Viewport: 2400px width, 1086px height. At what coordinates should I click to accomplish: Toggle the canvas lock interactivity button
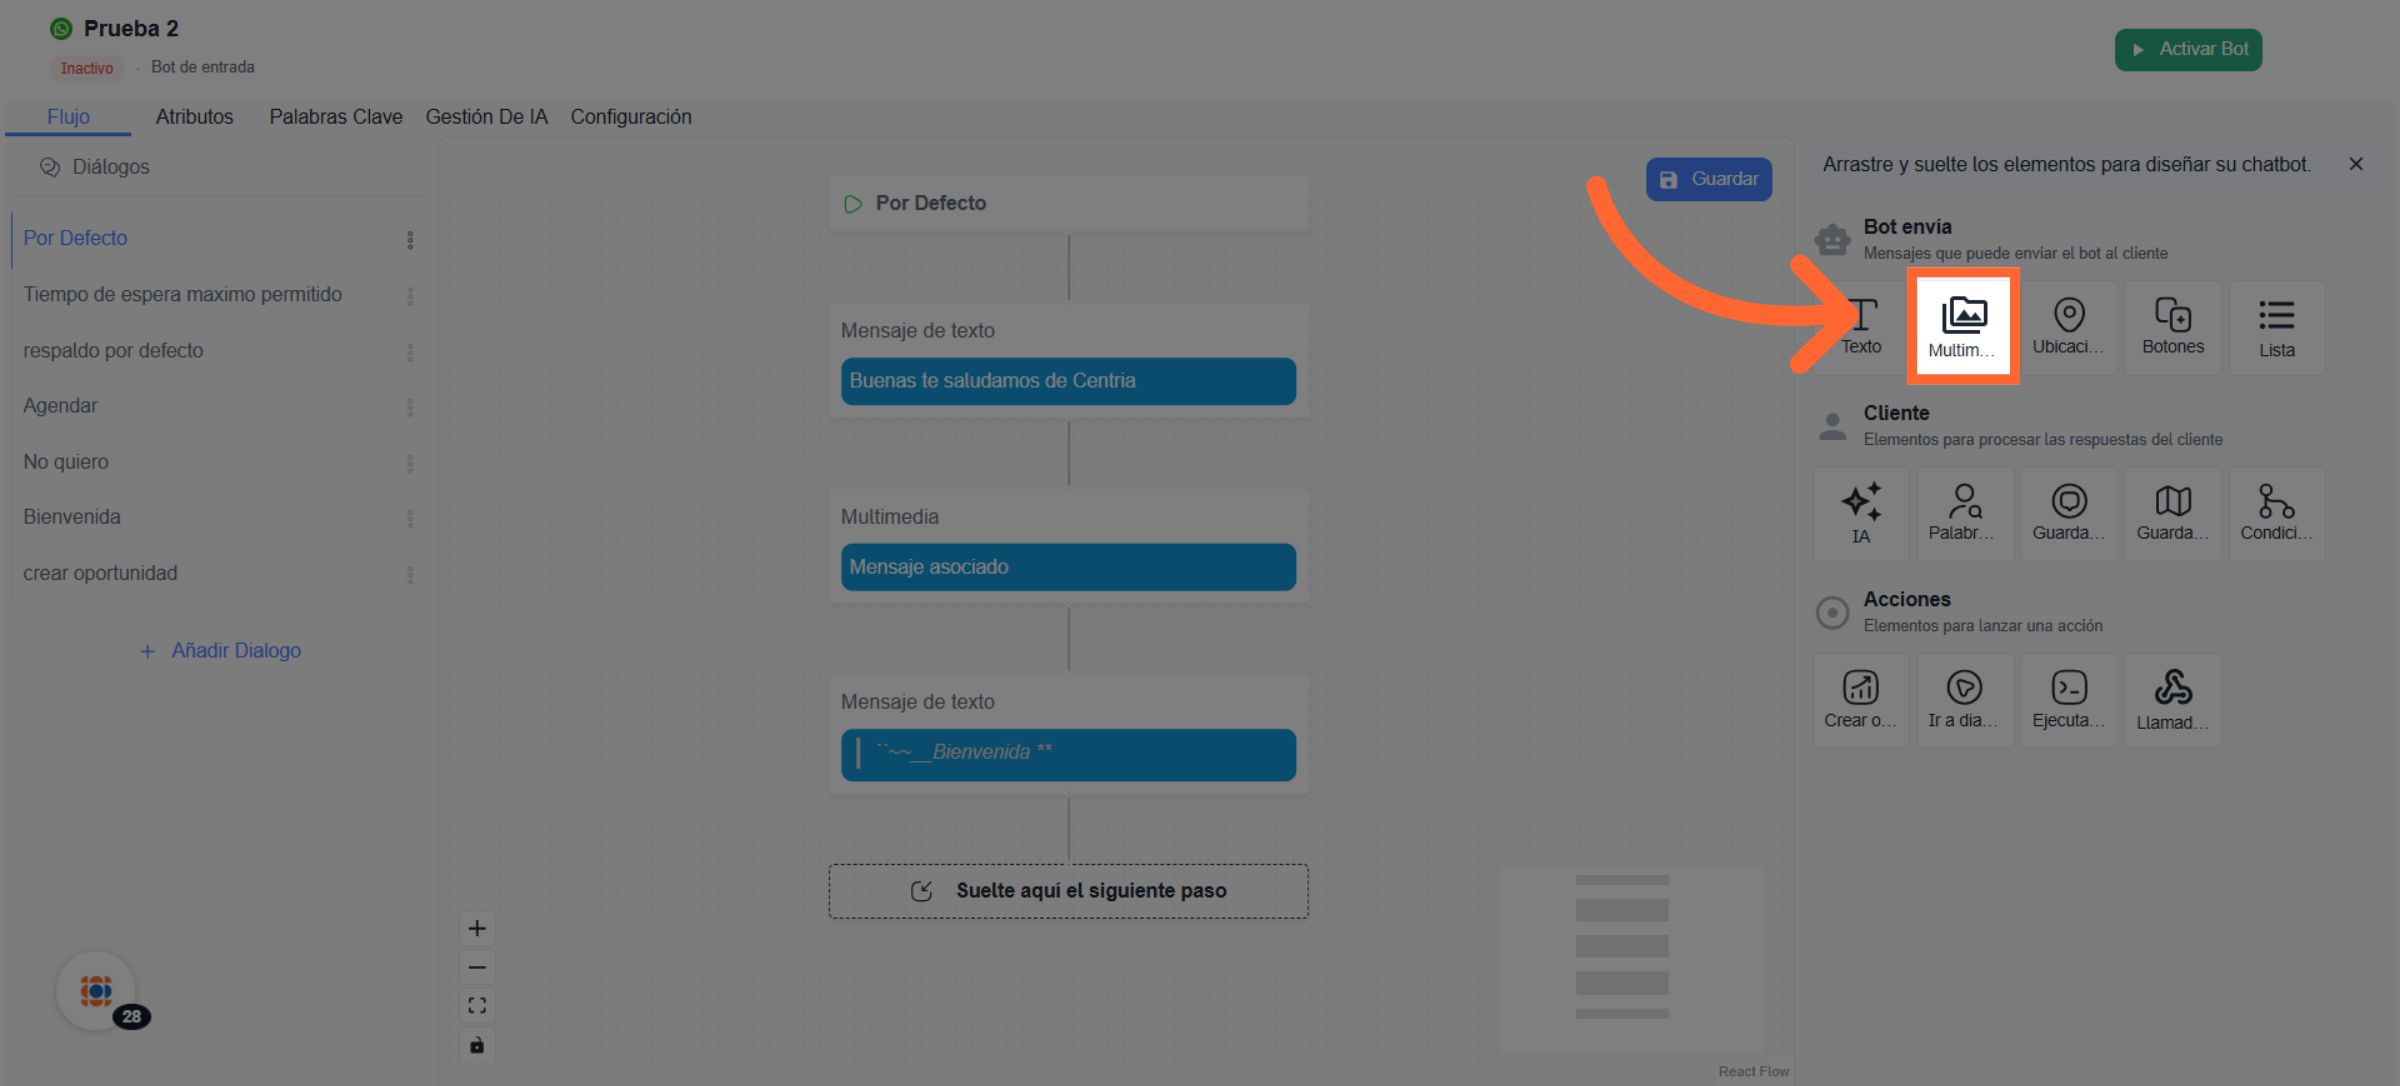pyautogui.click(x=477, y=1045)
